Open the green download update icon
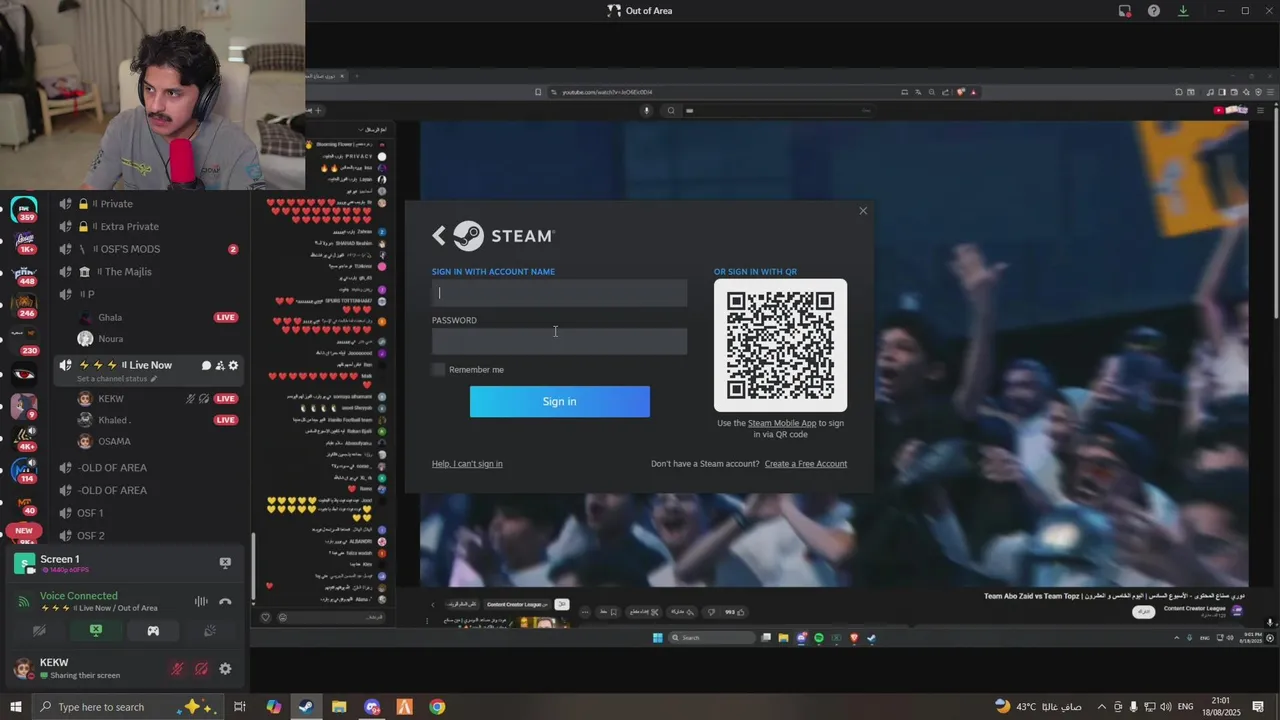Screen dimensions: 1280x720 tap(1183, 11)
